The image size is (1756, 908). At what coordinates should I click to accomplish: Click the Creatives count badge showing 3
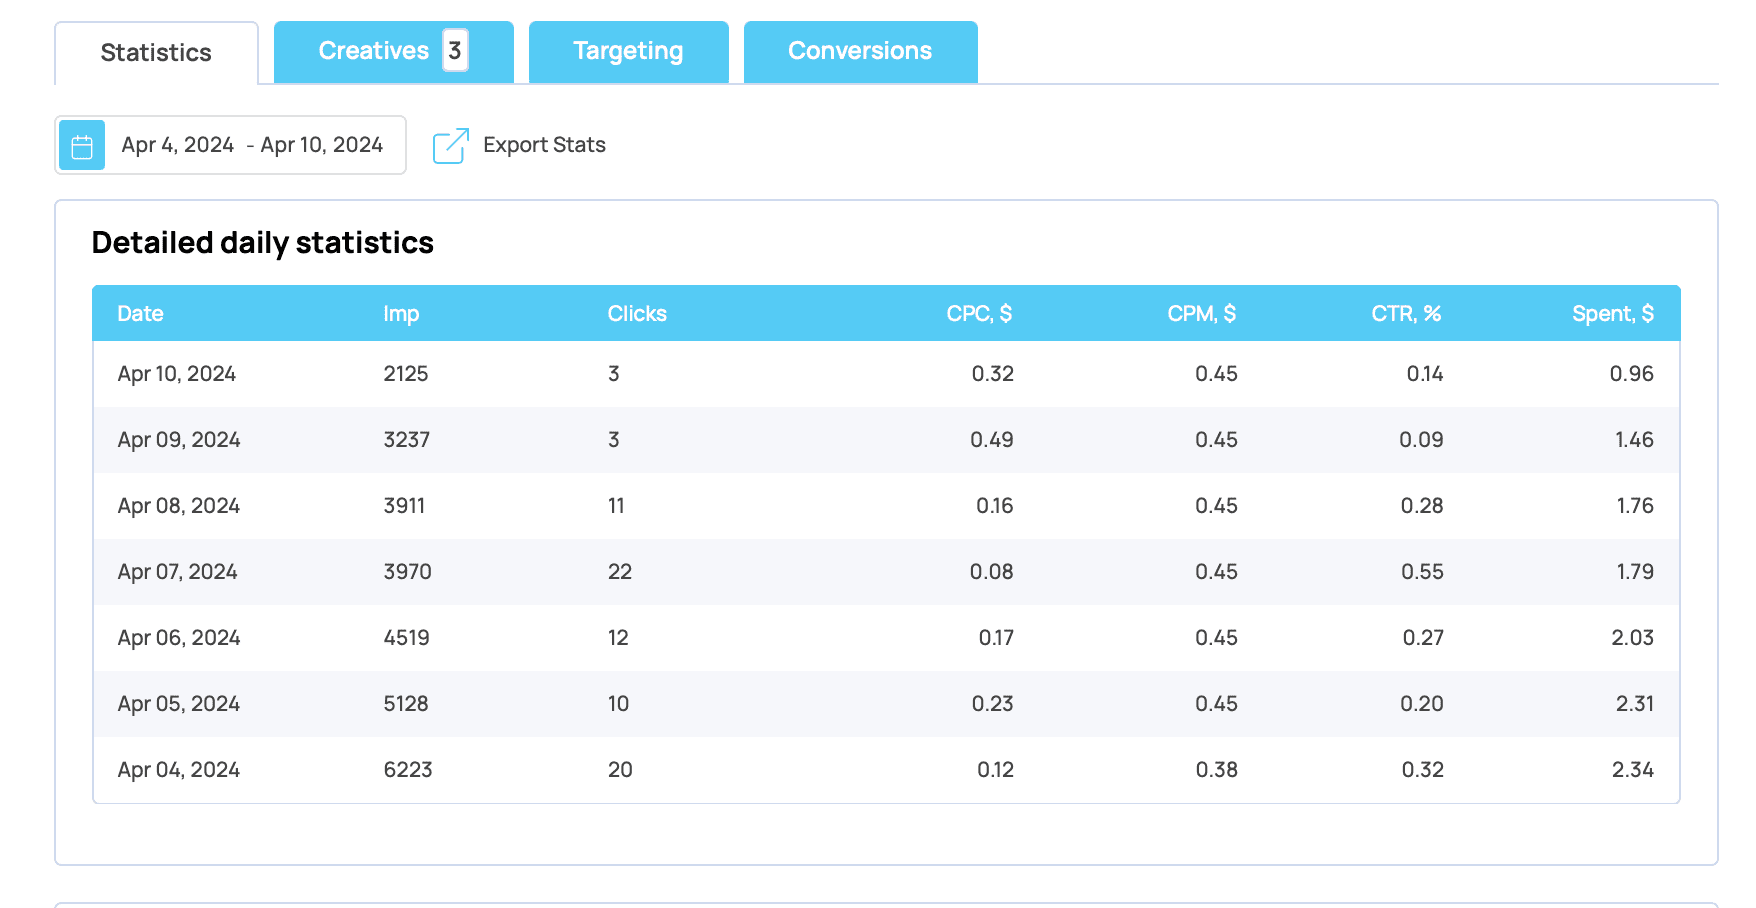click(x=456, y=50)
